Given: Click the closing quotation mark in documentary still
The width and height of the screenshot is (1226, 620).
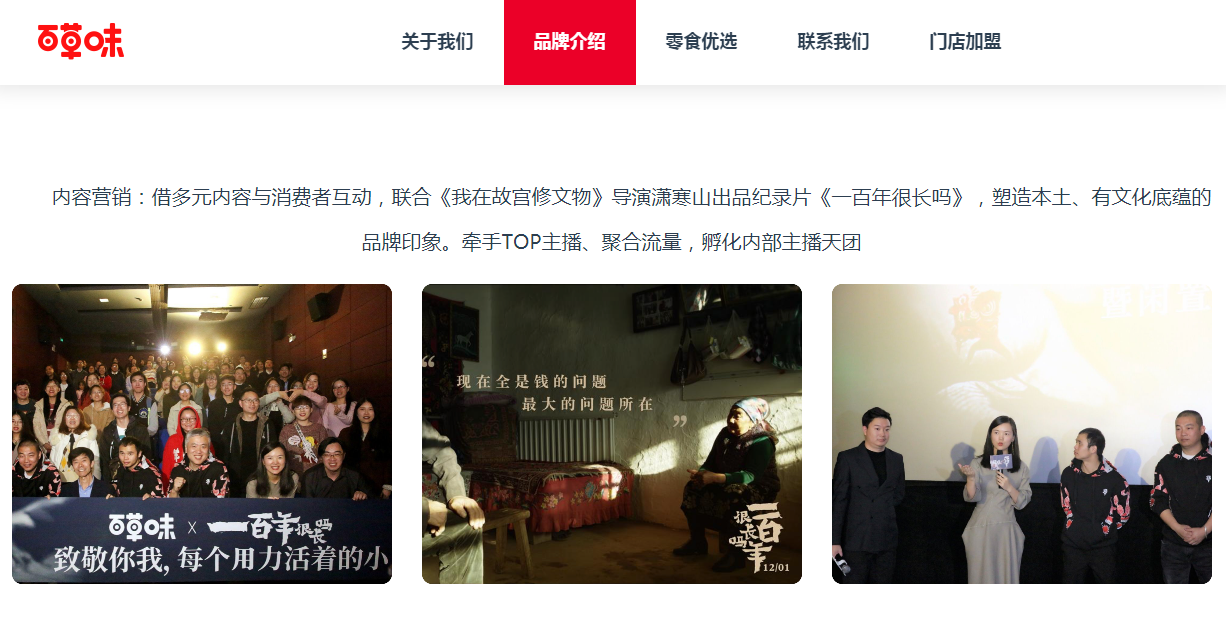Looking at the screenshot, I should point(680,422).
